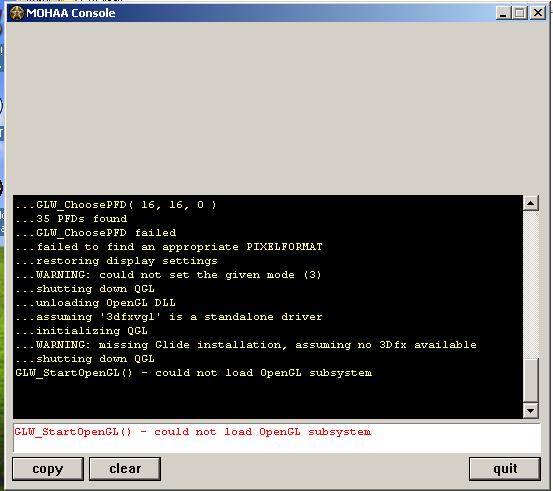Click the GLW_ChoosePFD( 16, 16, 0 ) log line

click(x=116, y=205)
